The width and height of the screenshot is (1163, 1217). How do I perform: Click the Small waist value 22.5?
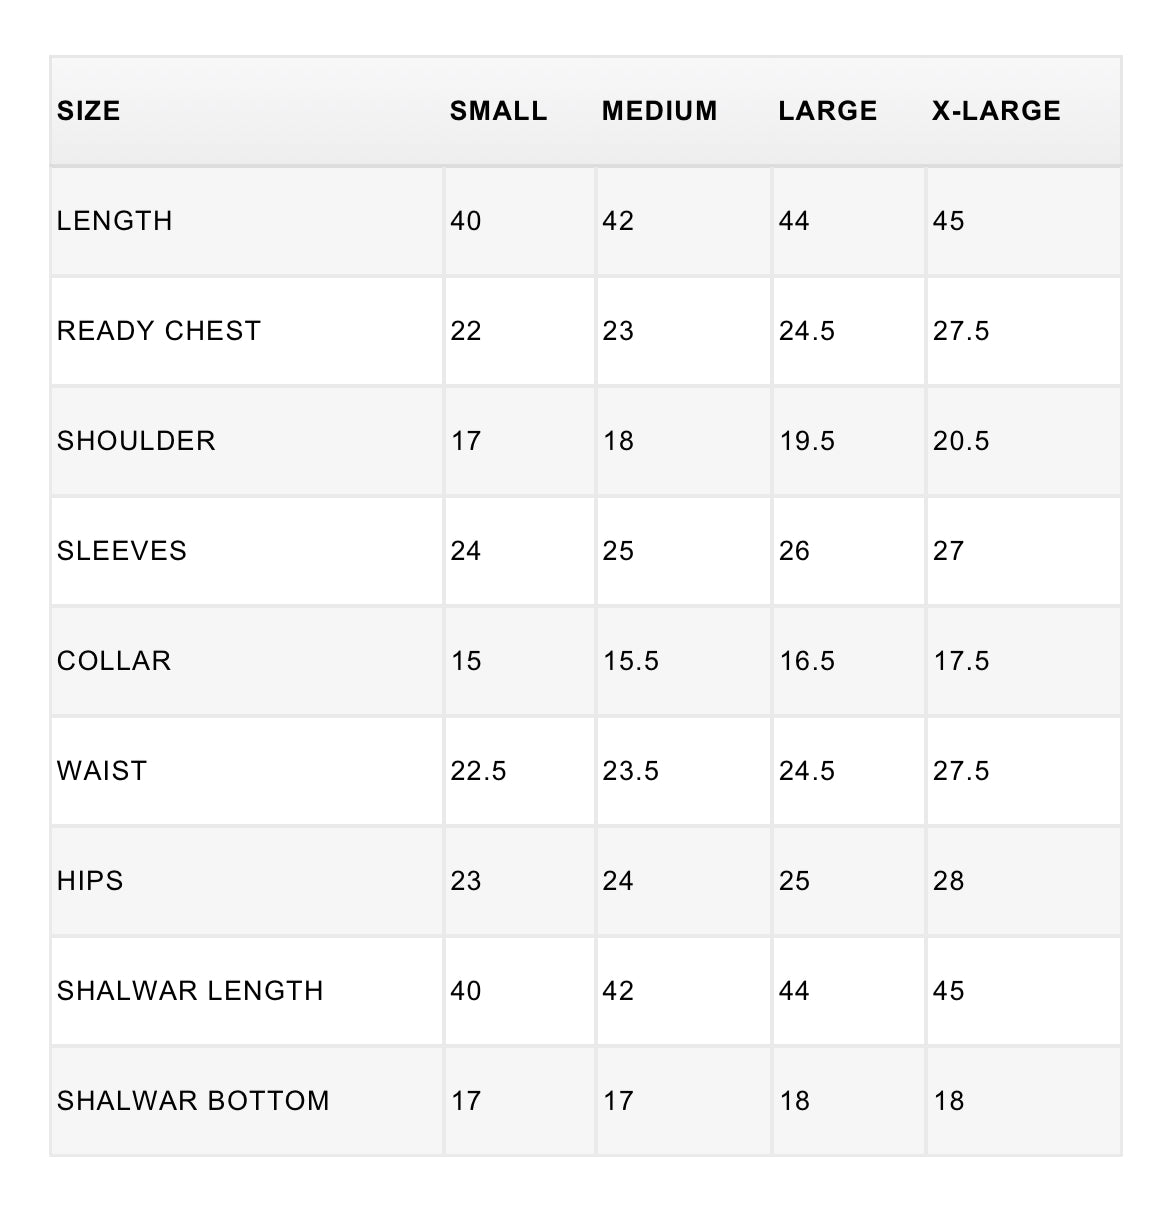tap(478, 771)
